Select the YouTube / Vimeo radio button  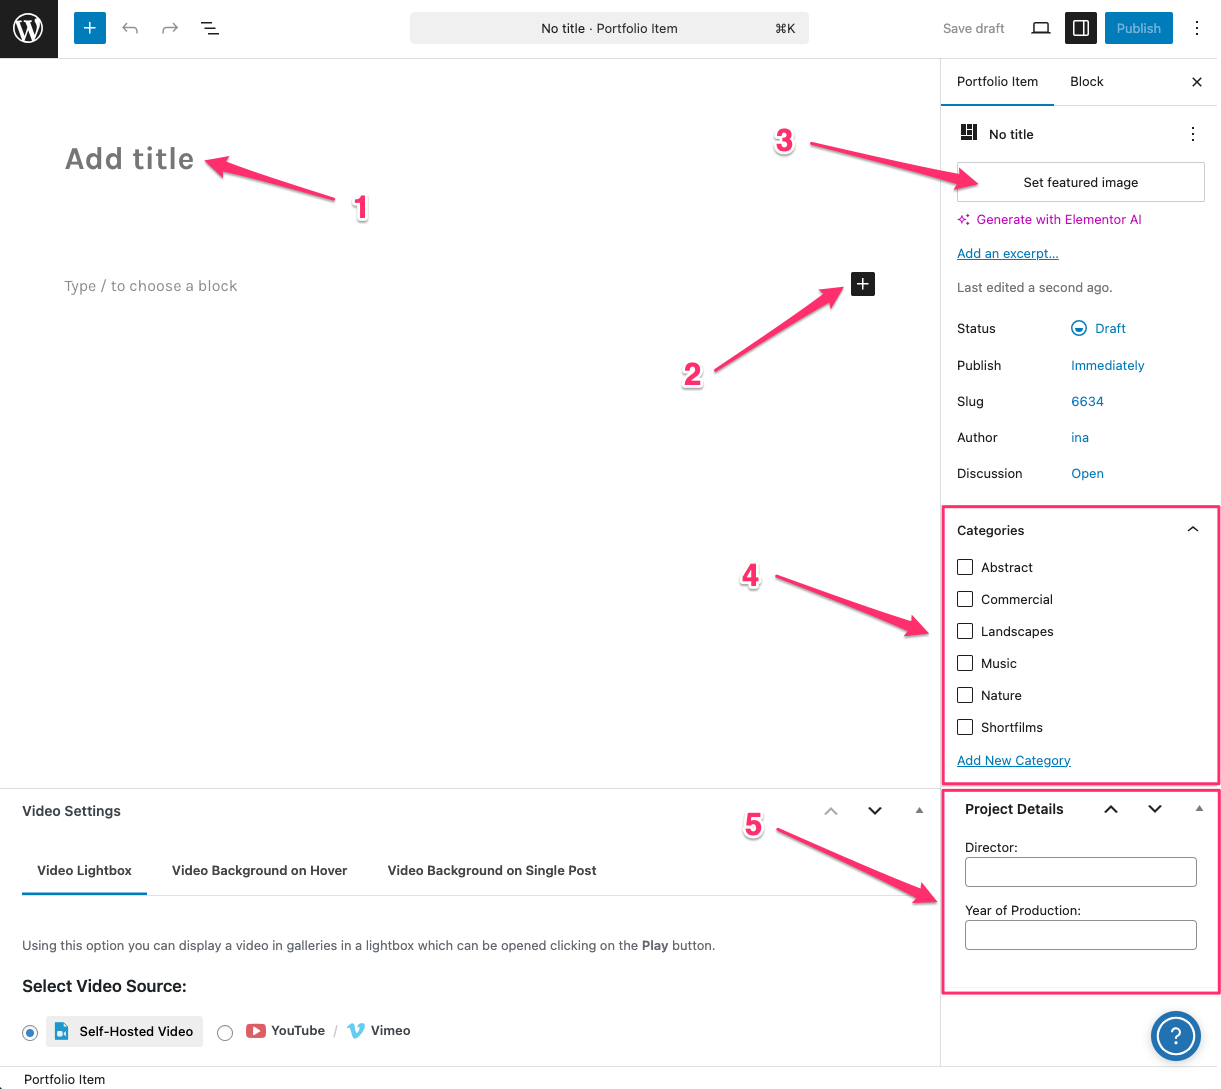(x=225, y=1032)
